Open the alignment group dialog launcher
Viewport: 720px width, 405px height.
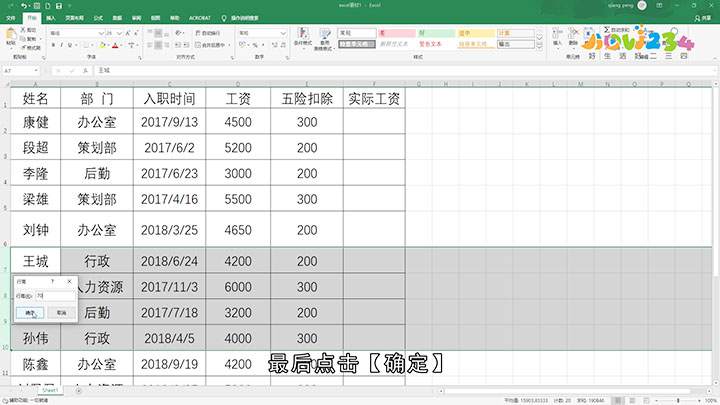point(232,58)
